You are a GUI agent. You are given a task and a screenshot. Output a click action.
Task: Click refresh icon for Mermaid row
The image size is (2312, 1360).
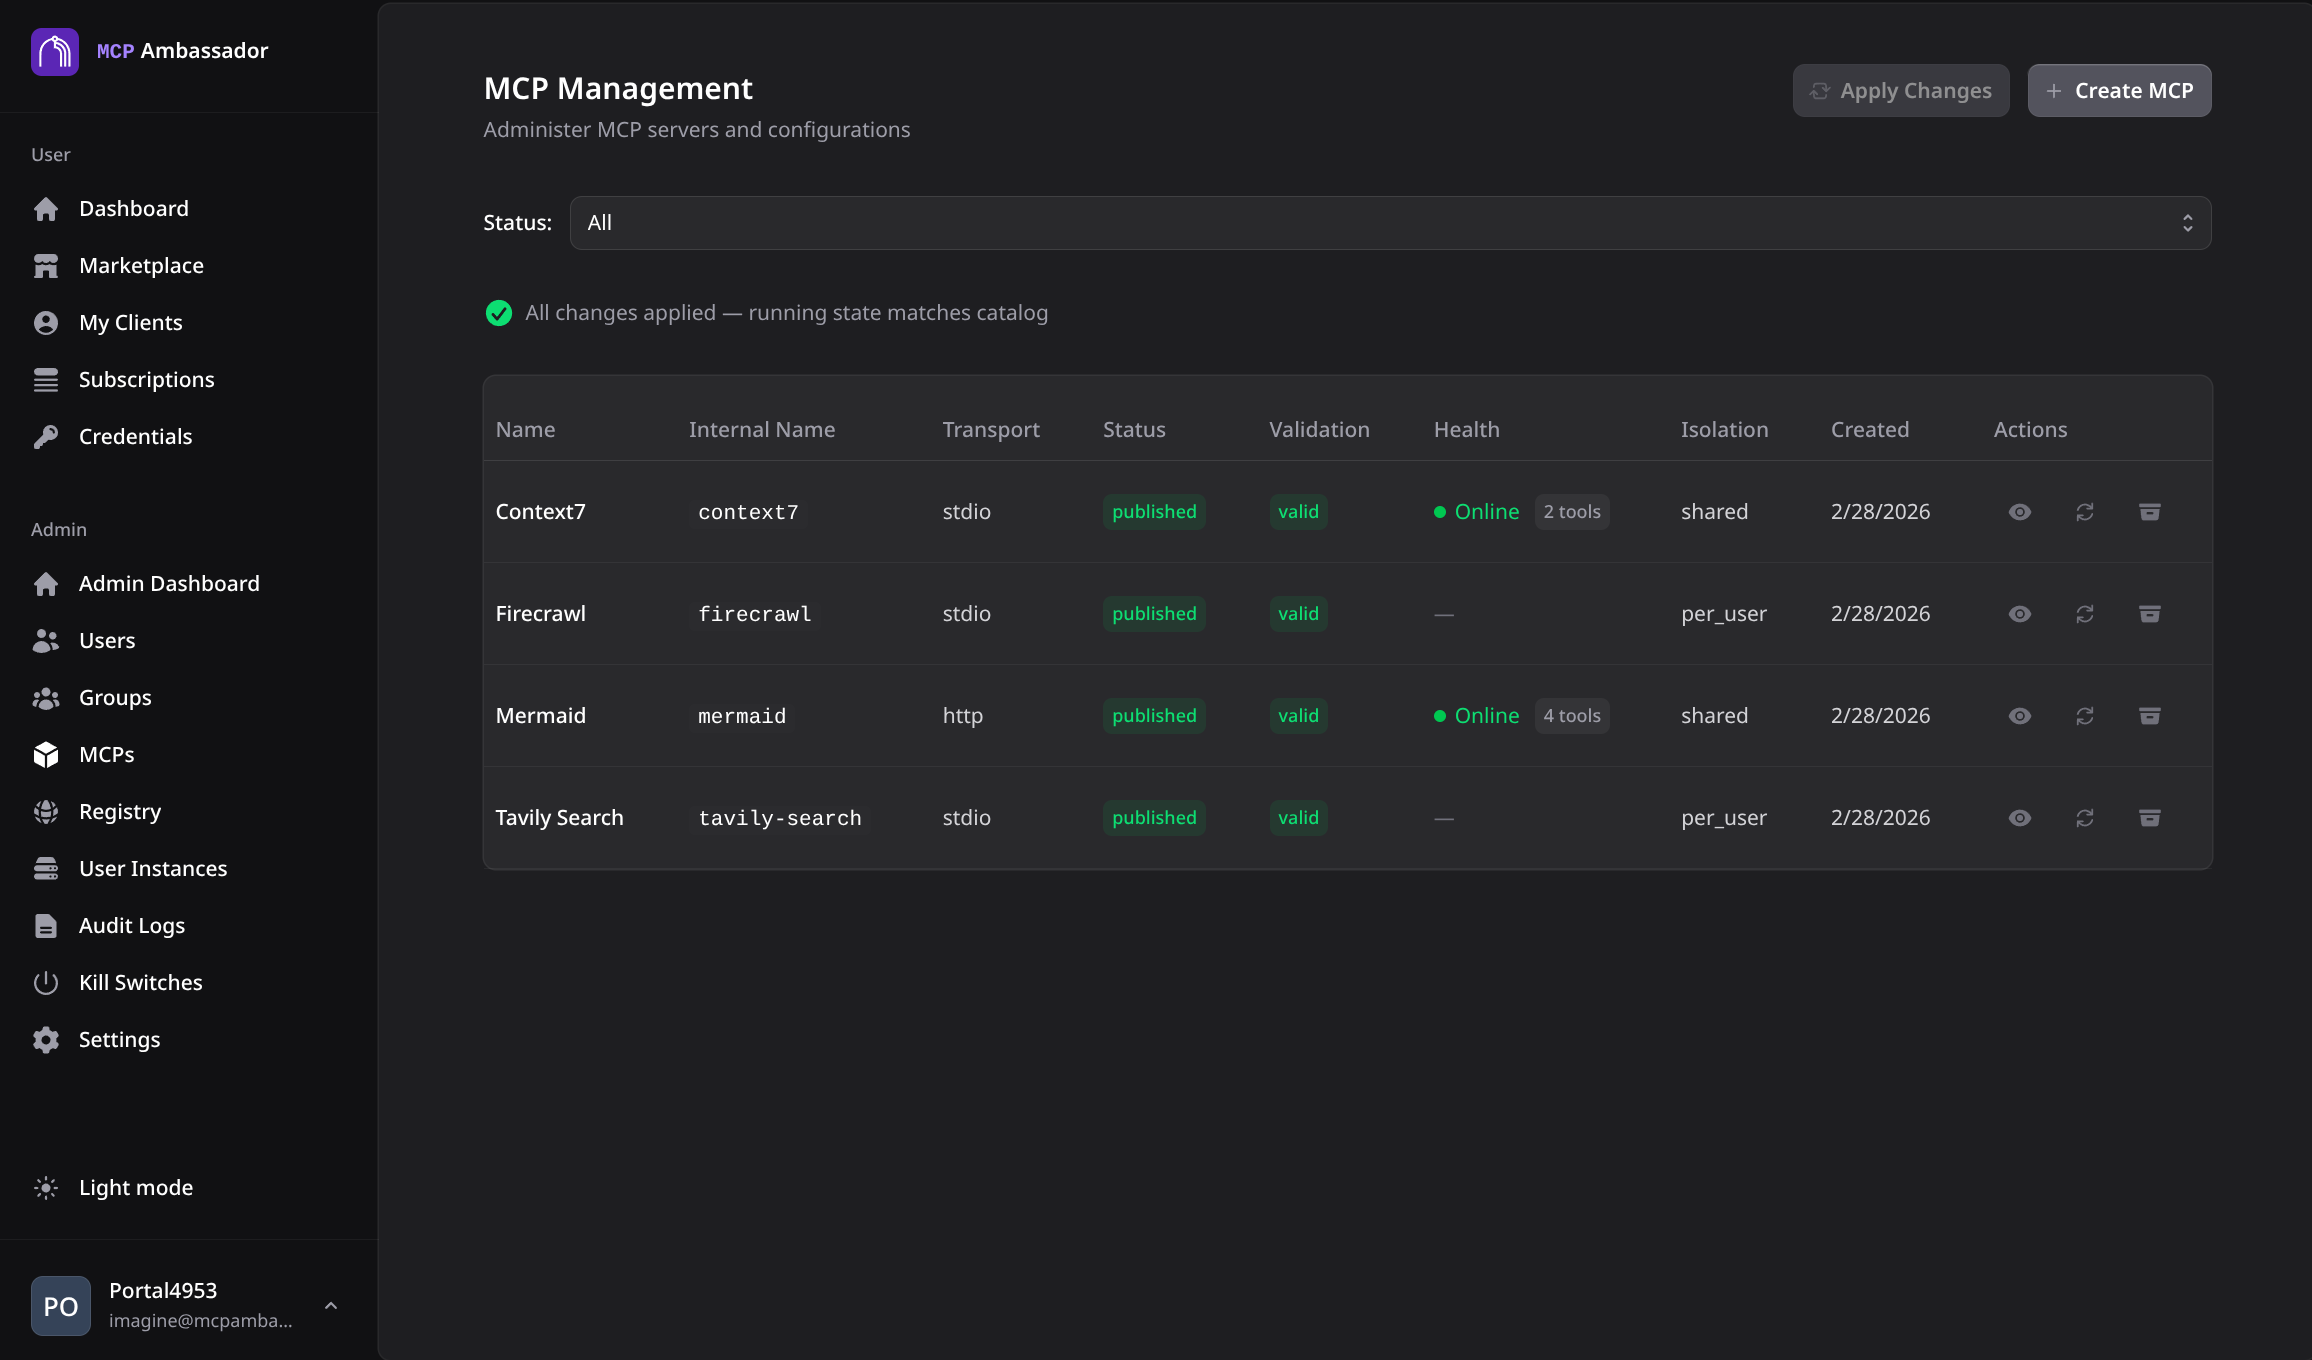coord(2085,716)
